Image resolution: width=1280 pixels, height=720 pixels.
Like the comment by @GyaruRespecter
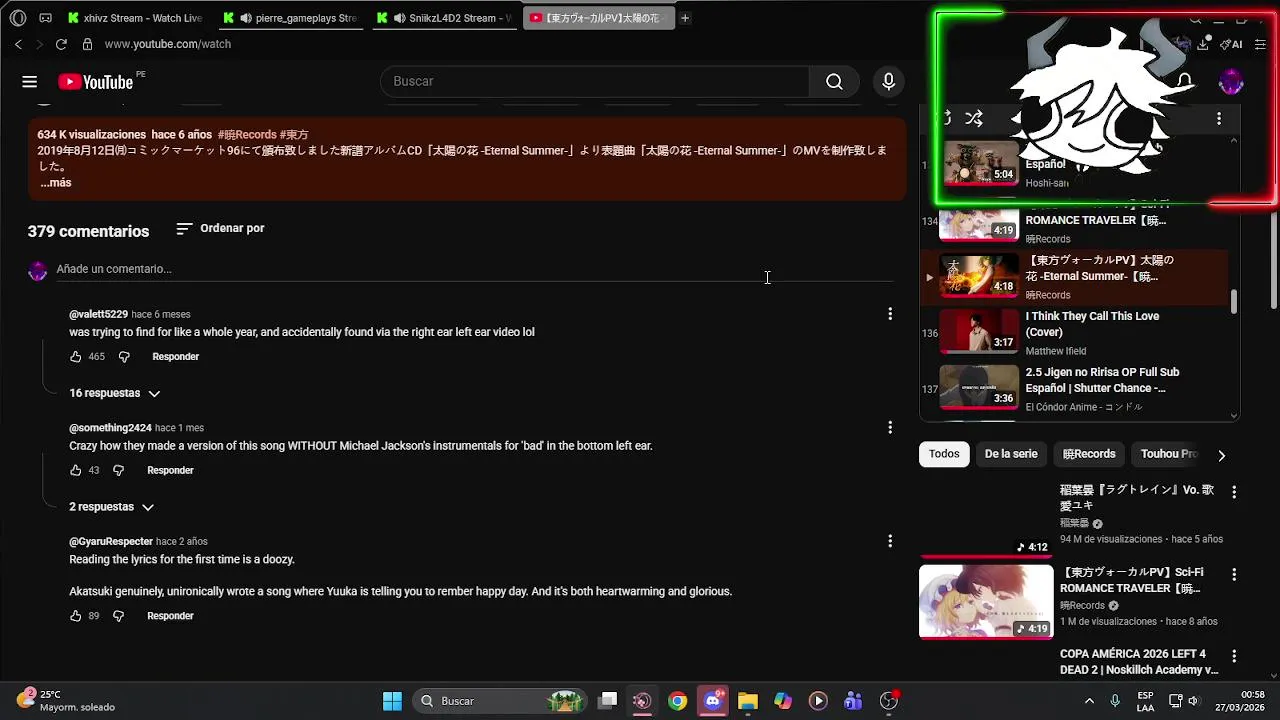pyautogui.click(x=76, y=616)
